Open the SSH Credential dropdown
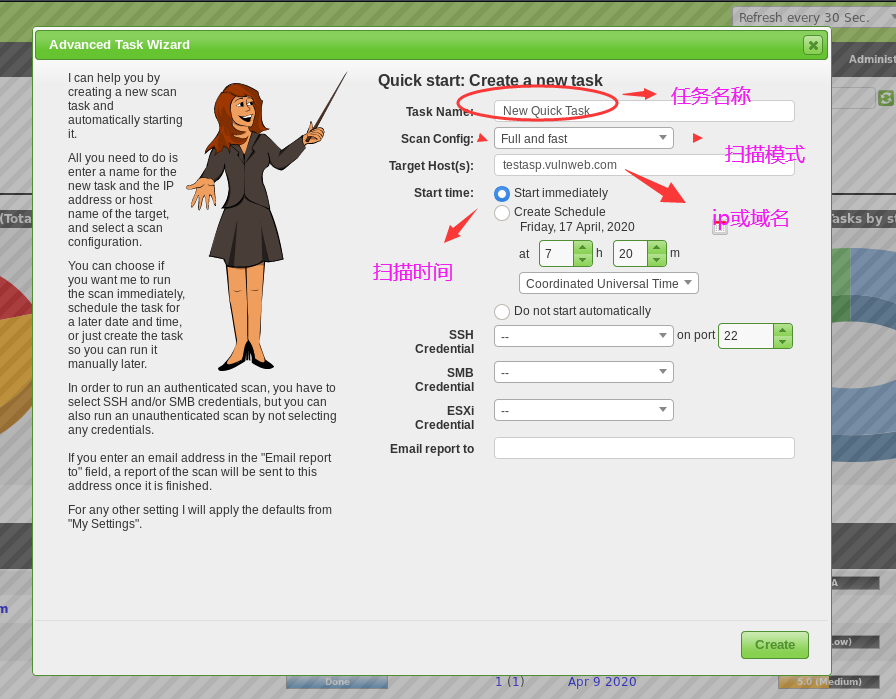 pyautogui.click(x=583, y=336)
